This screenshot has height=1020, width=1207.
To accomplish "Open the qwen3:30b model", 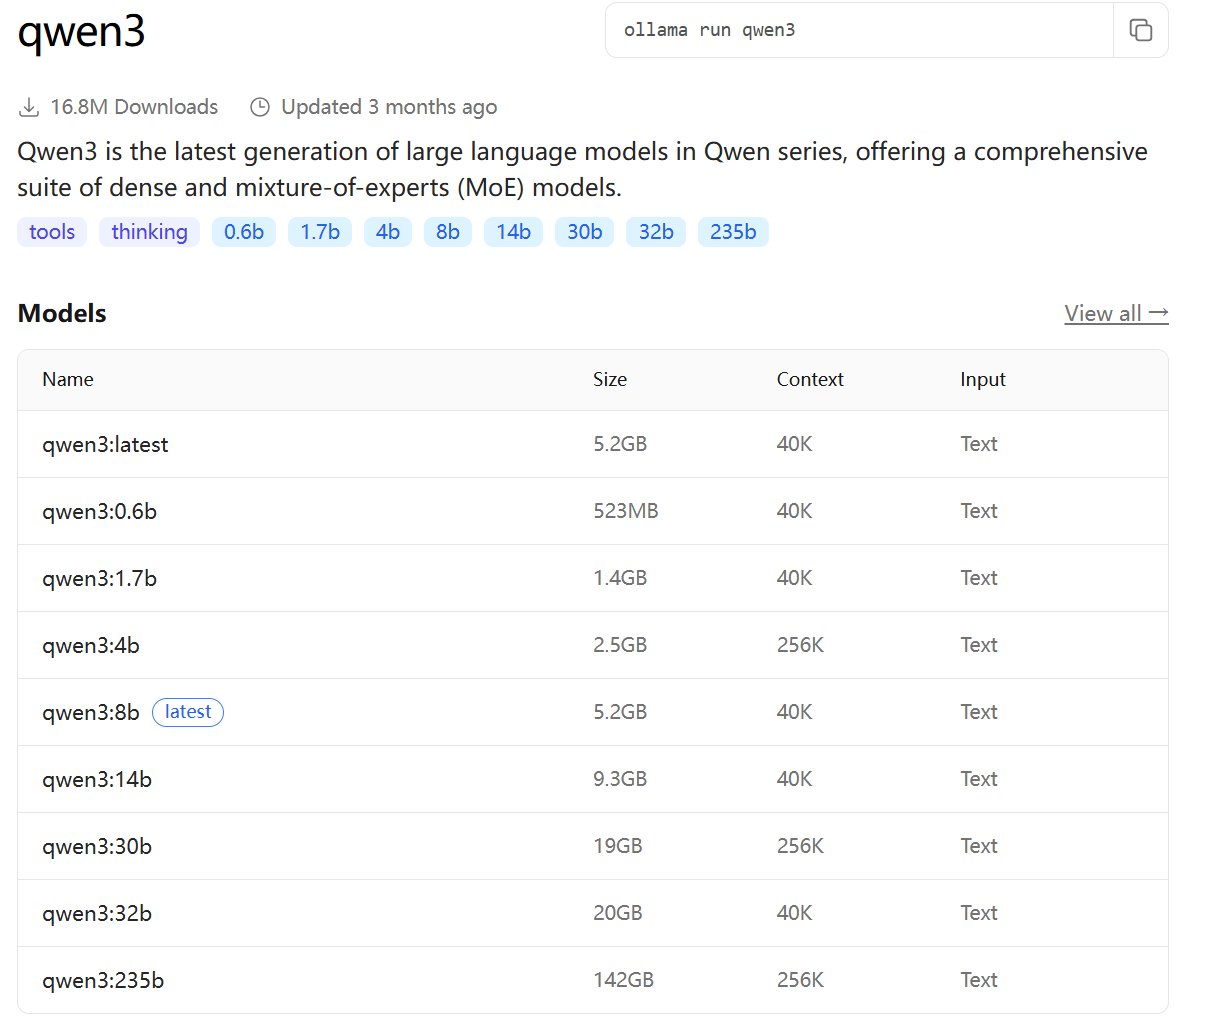I will [97, 847].
